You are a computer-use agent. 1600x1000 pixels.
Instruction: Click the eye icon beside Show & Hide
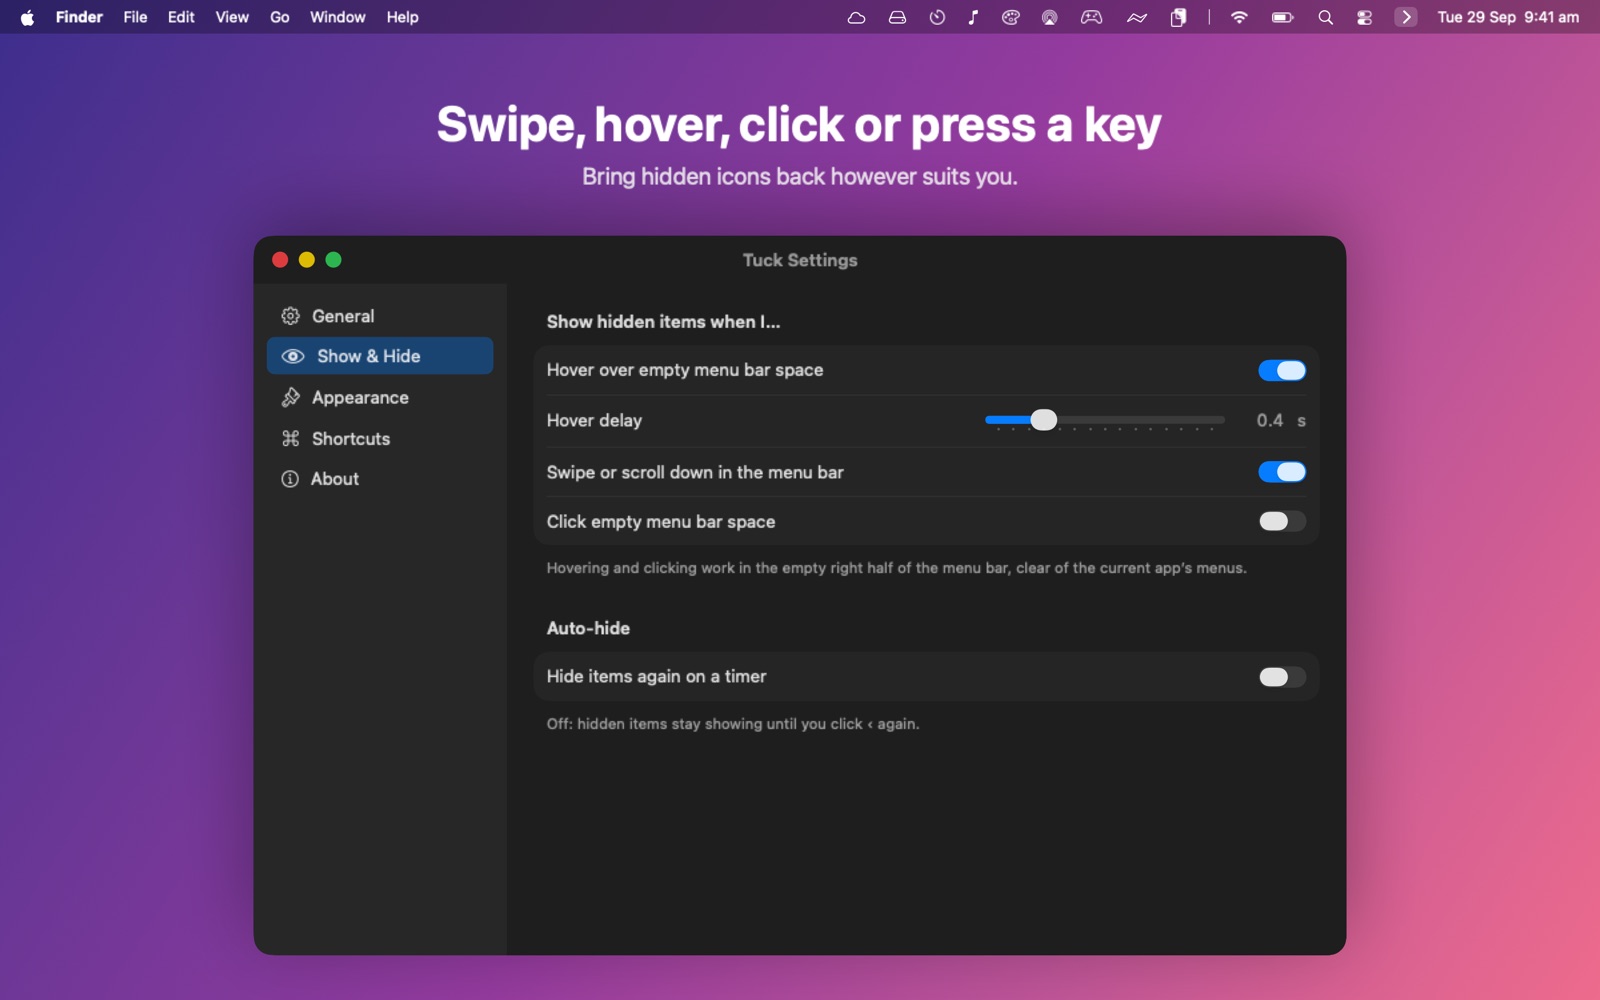point(293,356)
